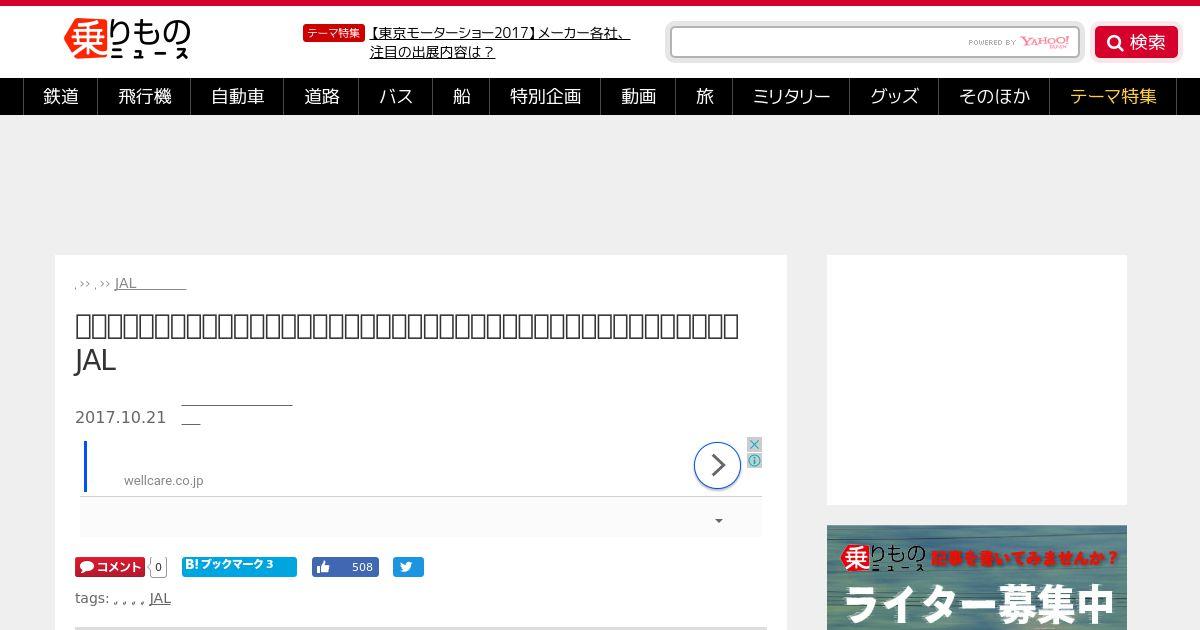This screenshot has height=630, width=1200.
Task: Follow the JAL breadcrumb link
Action: click(150, 283)
